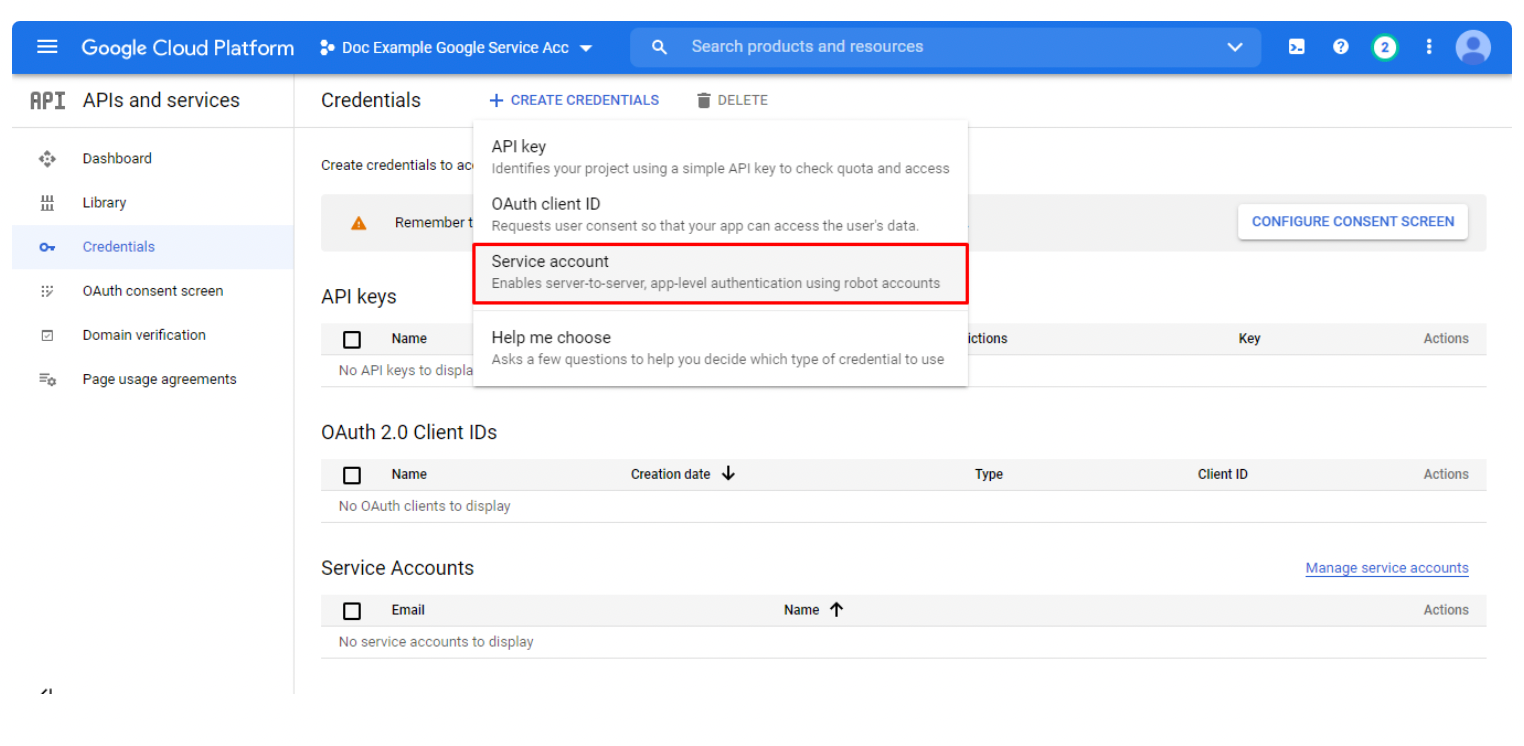Click the Domain verification checkbox icon

(47, 335)
